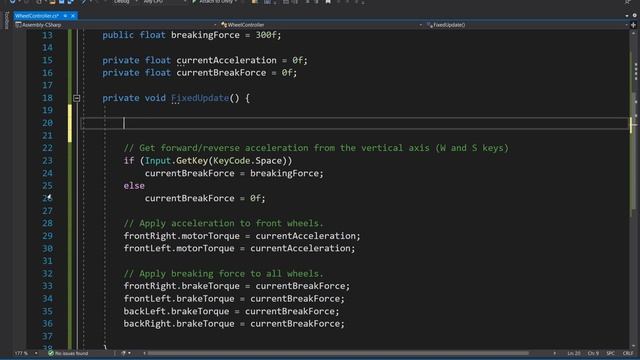Click 'currentBreakForce' declaration on line 16
The height and width of the screenshot is (360, 640).
point(221,73)
